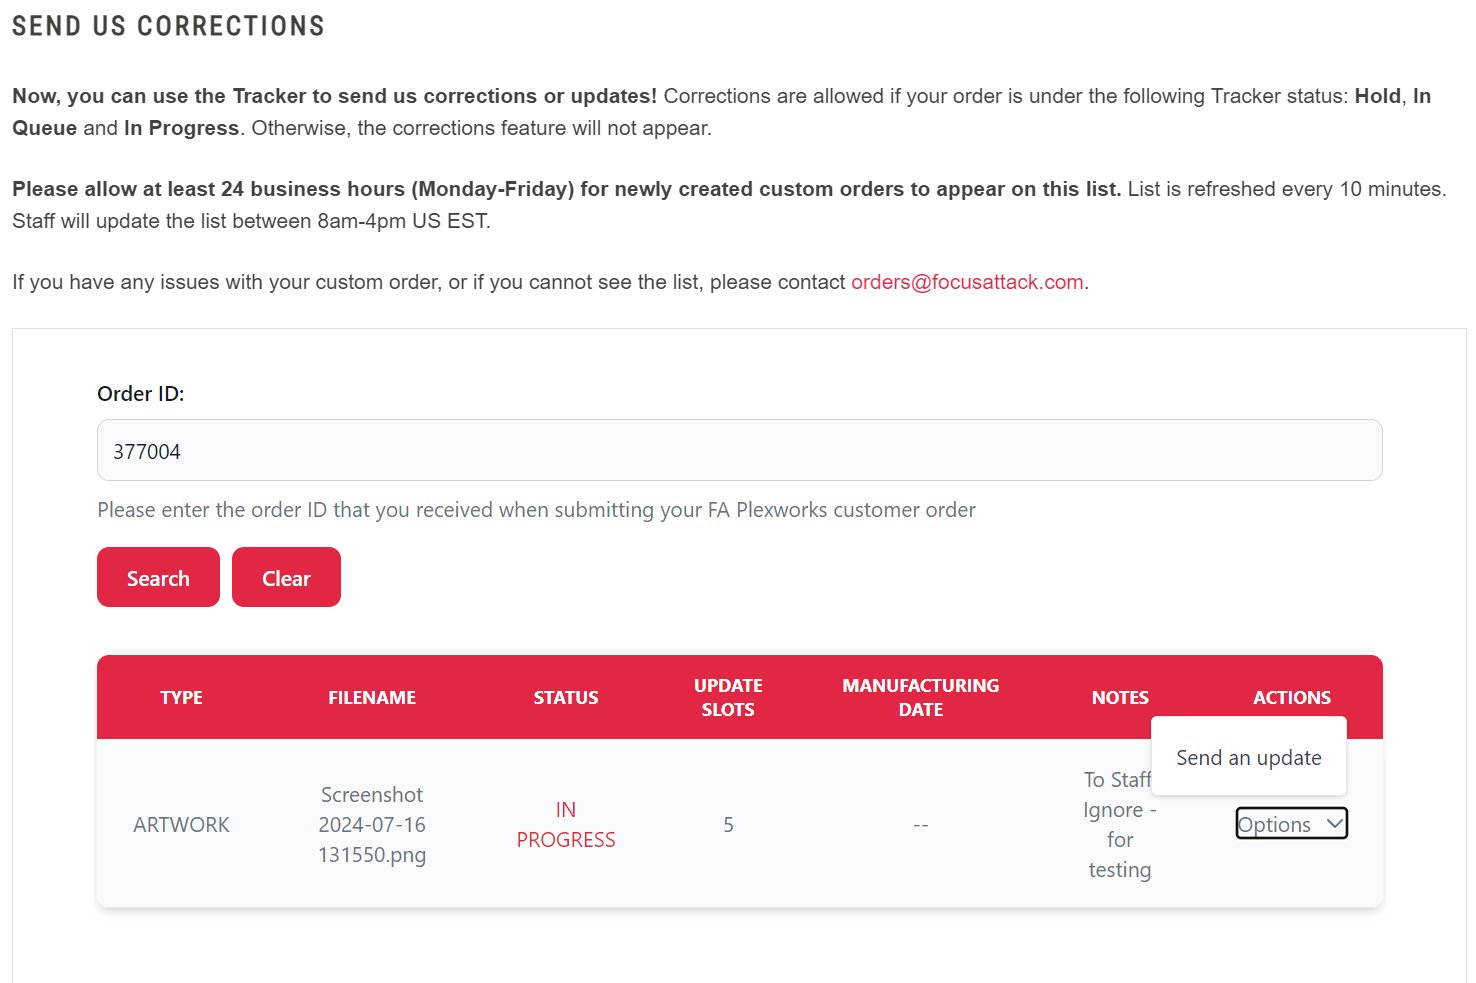Click the TYPE column header

(x=181, y=697)
